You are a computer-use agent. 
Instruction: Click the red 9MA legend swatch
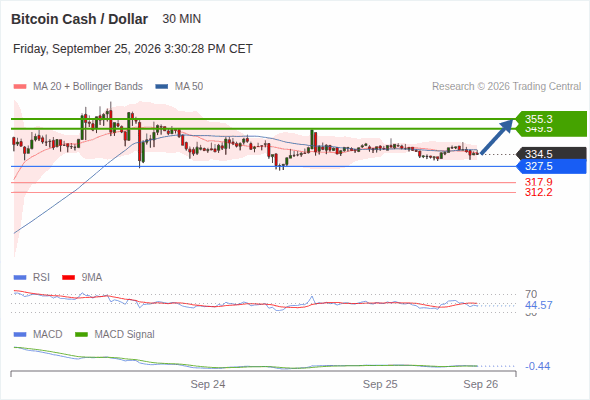[x=68, y=278]
